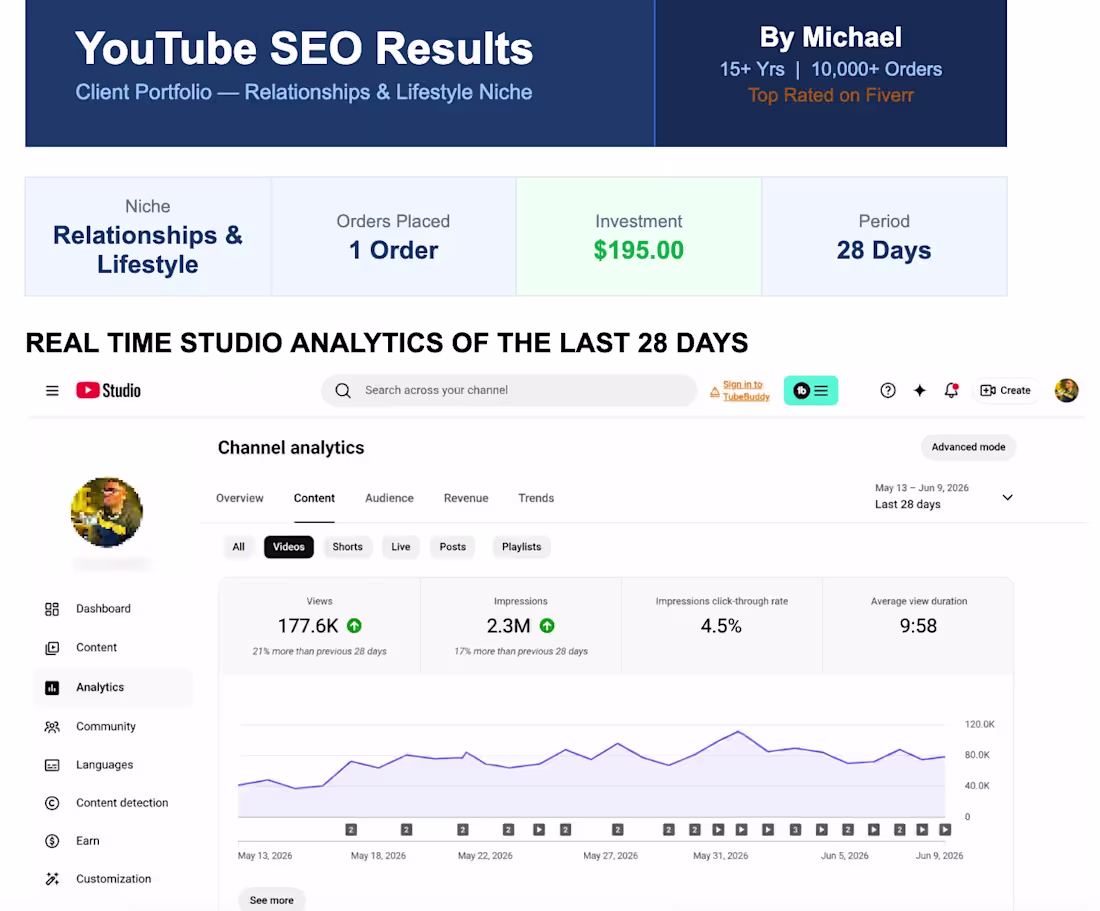Open the Views metric card
Viewport: 1100px width, 911px height.
click(x=319, y=626)
